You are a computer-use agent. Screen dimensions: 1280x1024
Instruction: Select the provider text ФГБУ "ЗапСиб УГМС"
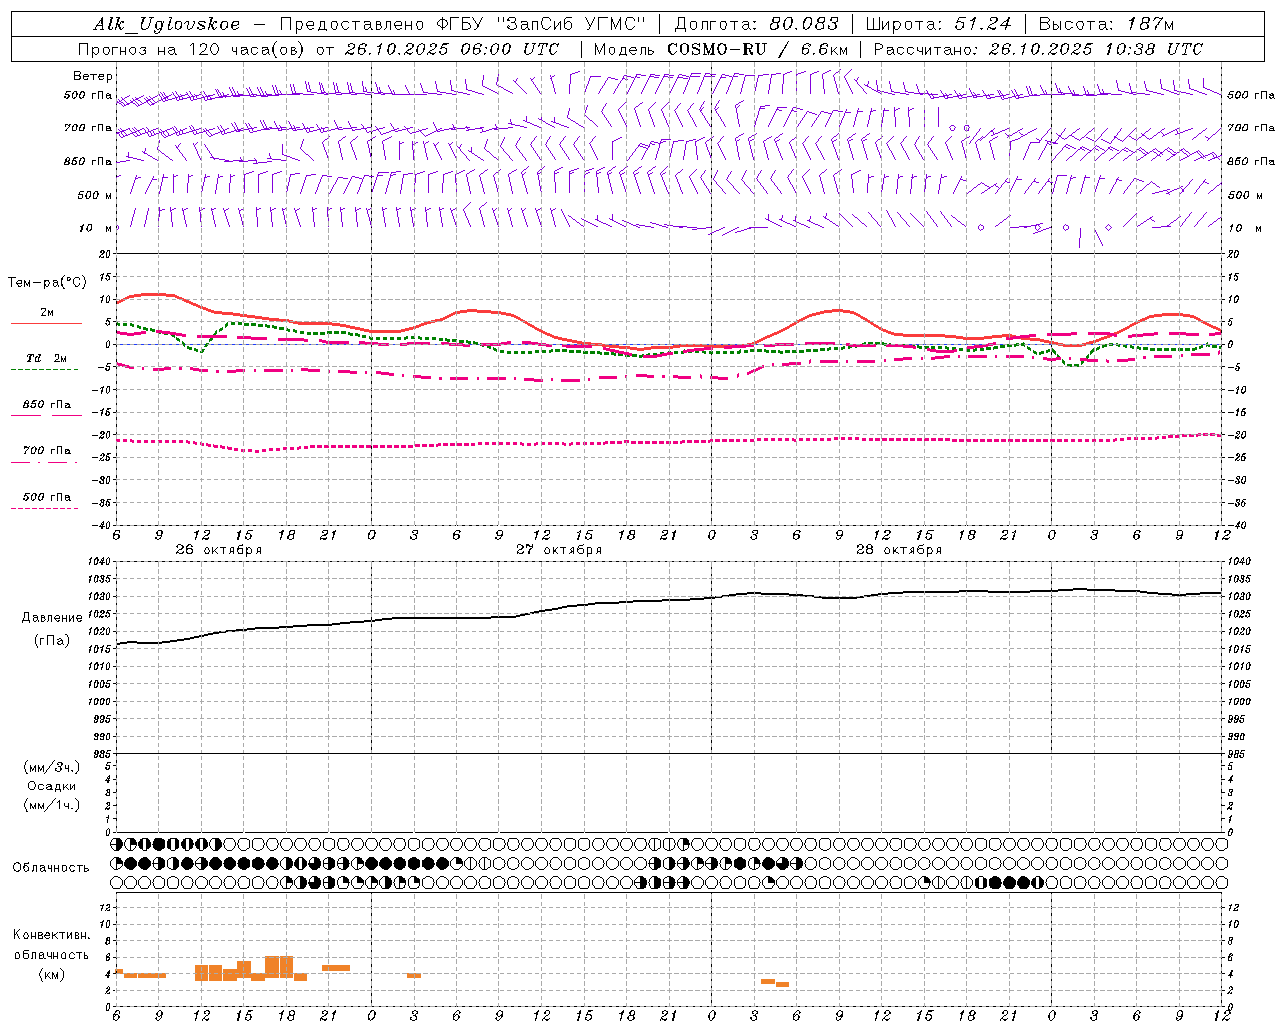point(543,25)
